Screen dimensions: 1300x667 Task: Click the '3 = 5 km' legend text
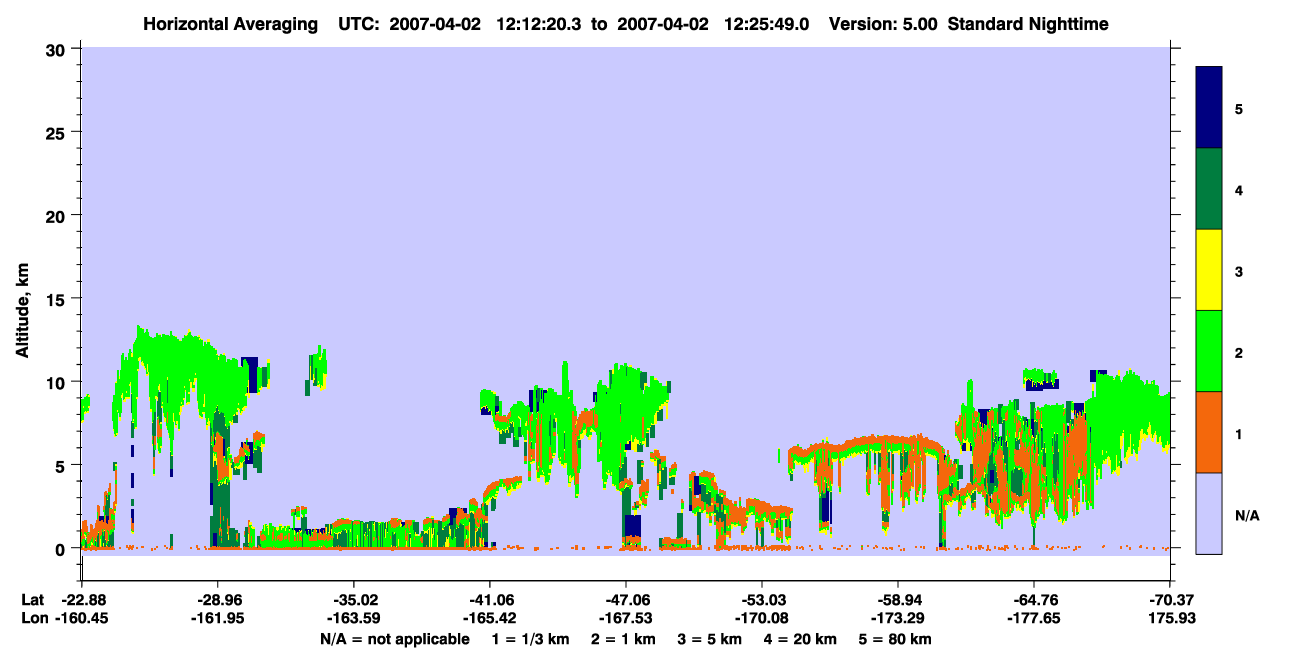click(x=709, y=639)
